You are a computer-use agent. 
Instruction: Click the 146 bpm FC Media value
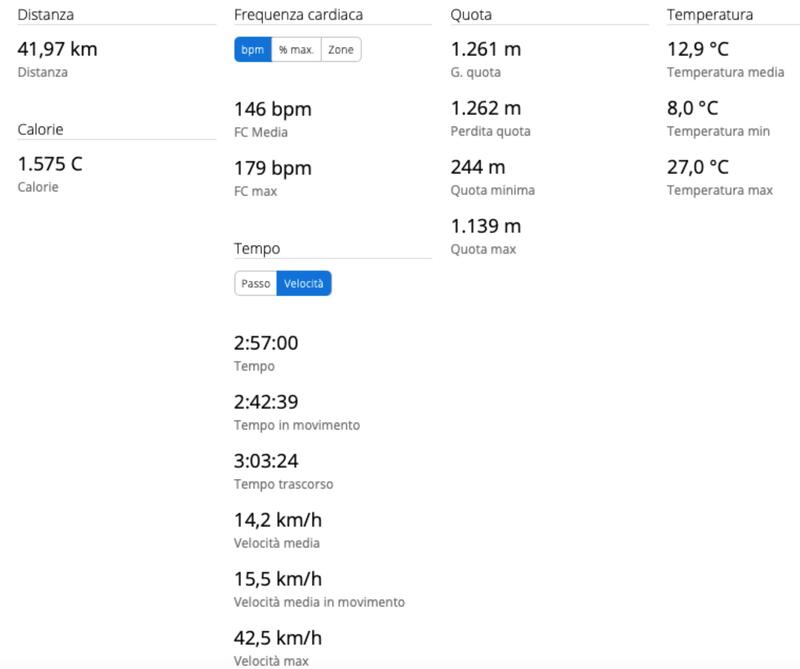273,109
